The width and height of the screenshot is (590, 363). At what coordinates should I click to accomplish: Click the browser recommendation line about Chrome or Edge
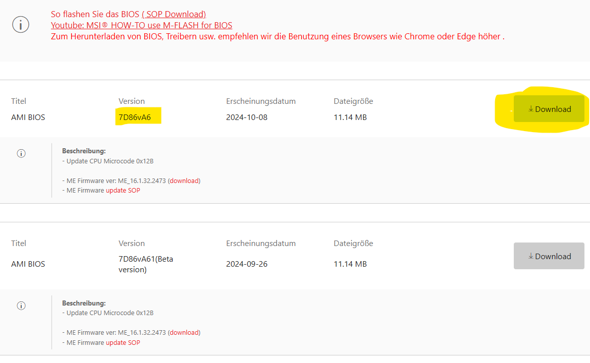pyautogui.click(x=278, y=36)
